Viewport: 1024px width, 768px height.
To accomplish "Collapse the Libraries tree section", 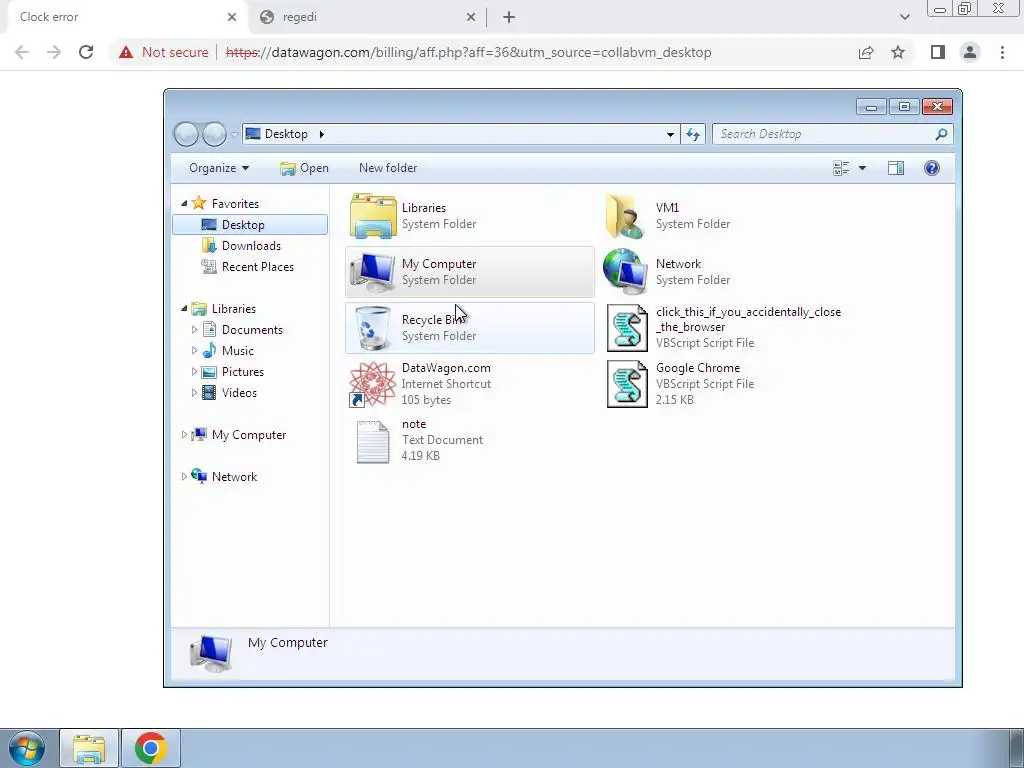I will 184,308.
